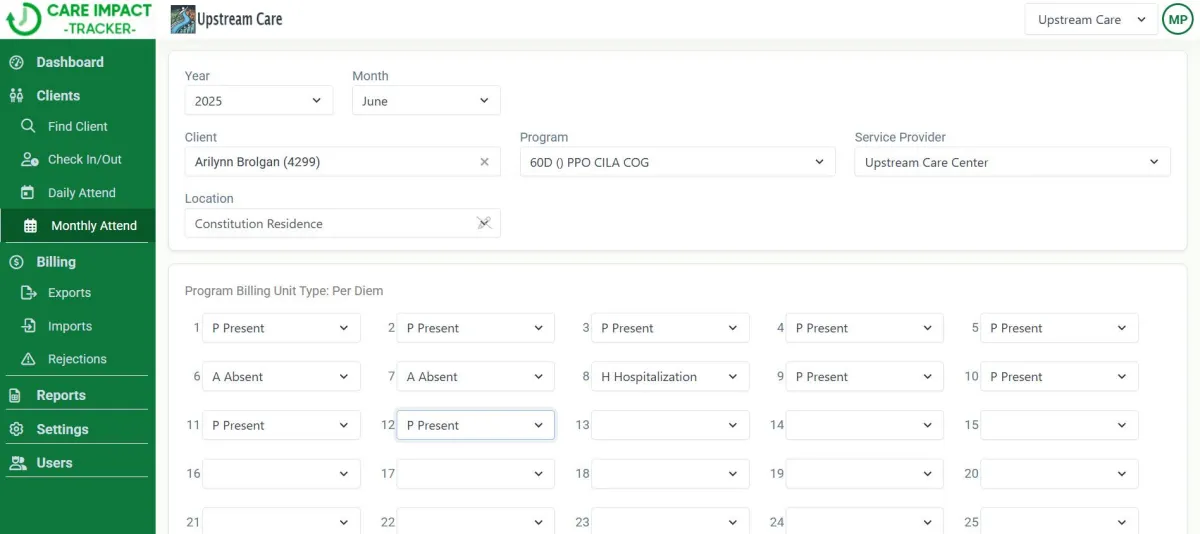Open the Monthly Attend page
1200x534 pixels.
93,226
